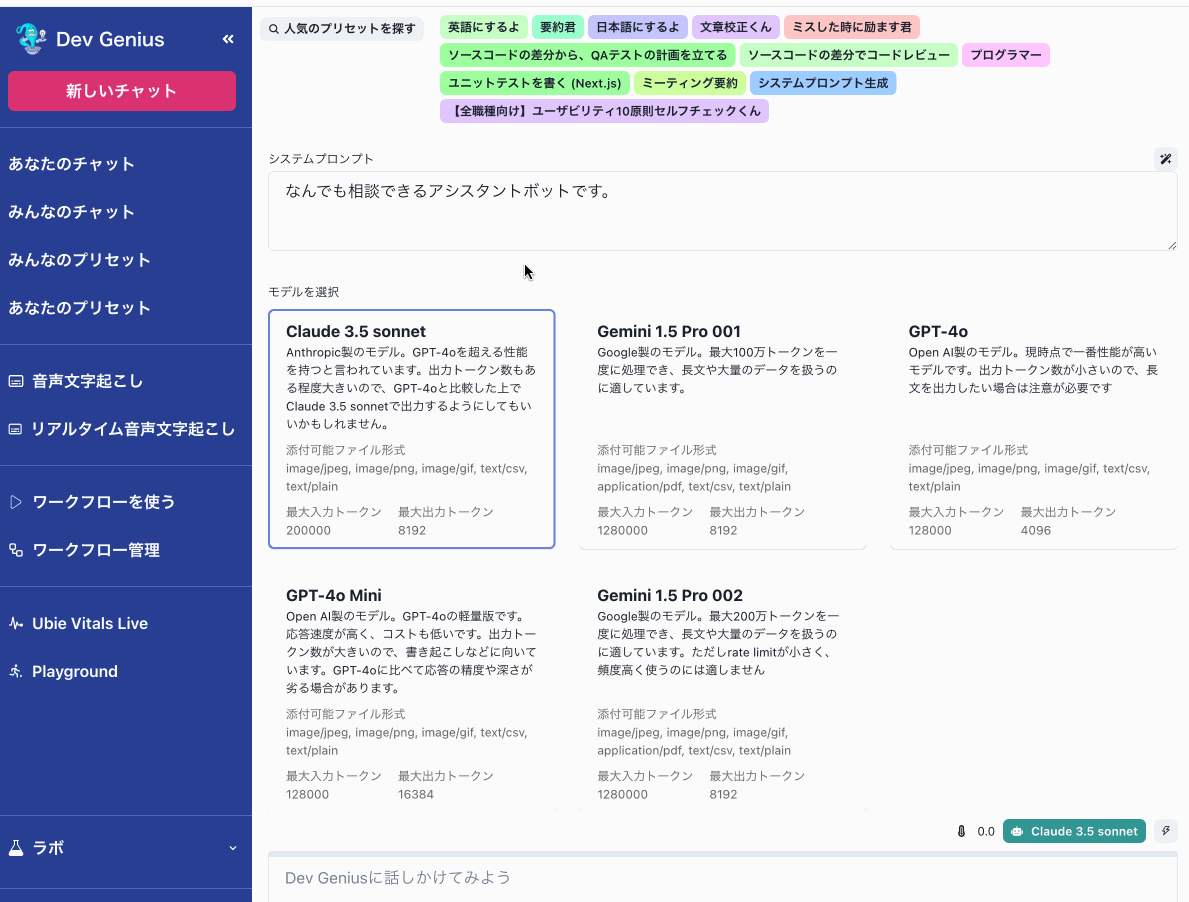
Task: Choose the GPT-4o Mini model card
Action: pos(412,693)
